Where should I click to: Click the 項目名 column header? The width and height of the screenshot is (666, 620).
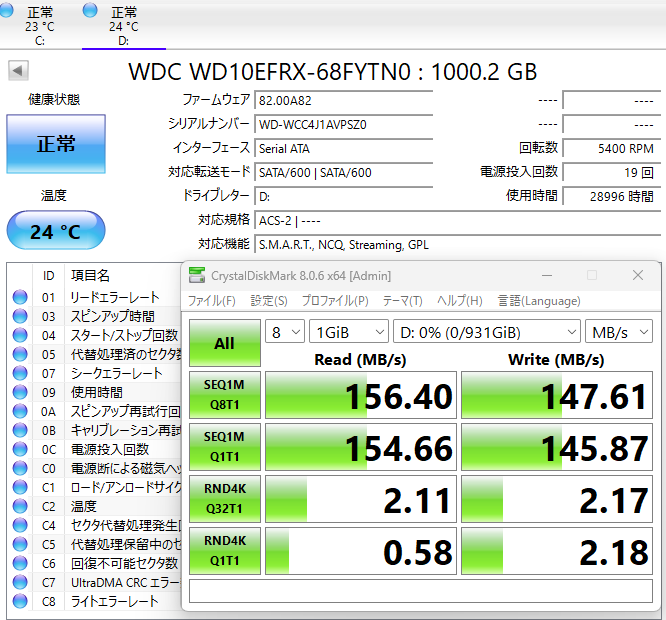coord(90,276)
